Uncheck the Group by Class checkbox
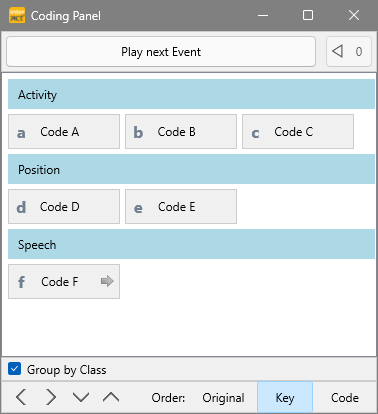378x414 pixels. [x=14, y=369]
